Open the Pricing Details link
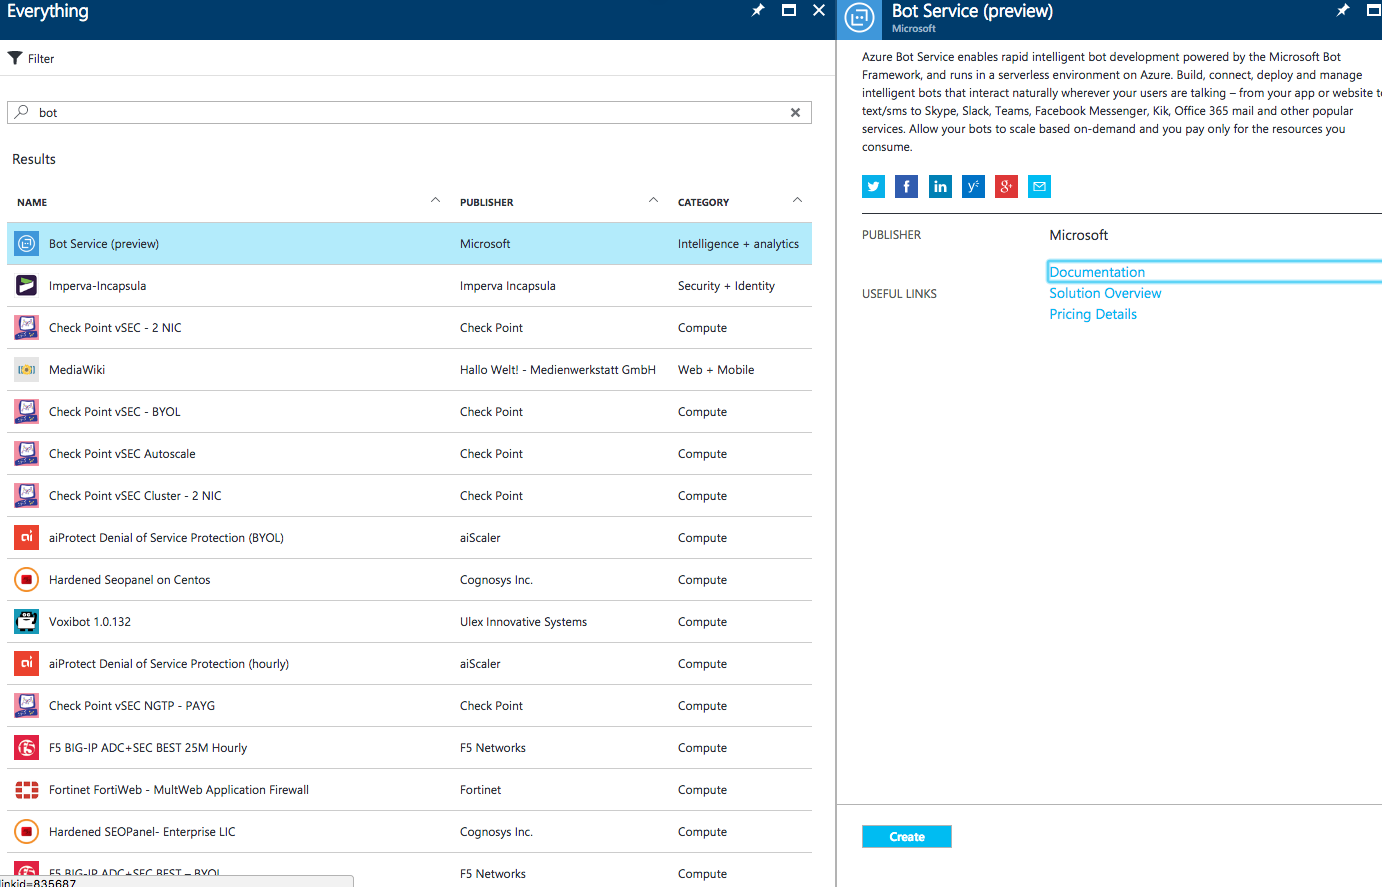The image size is (1382, 887). tap(1093, 314)
